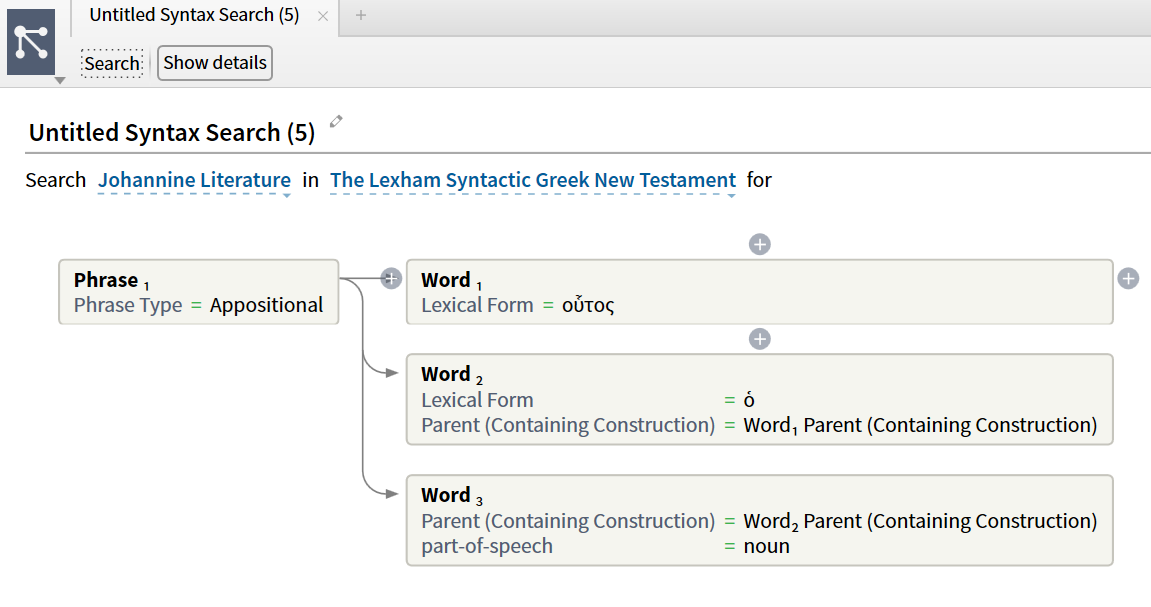Click the pencil icon to rename search
Screen dimensions: 1151x607
point(336,122)
